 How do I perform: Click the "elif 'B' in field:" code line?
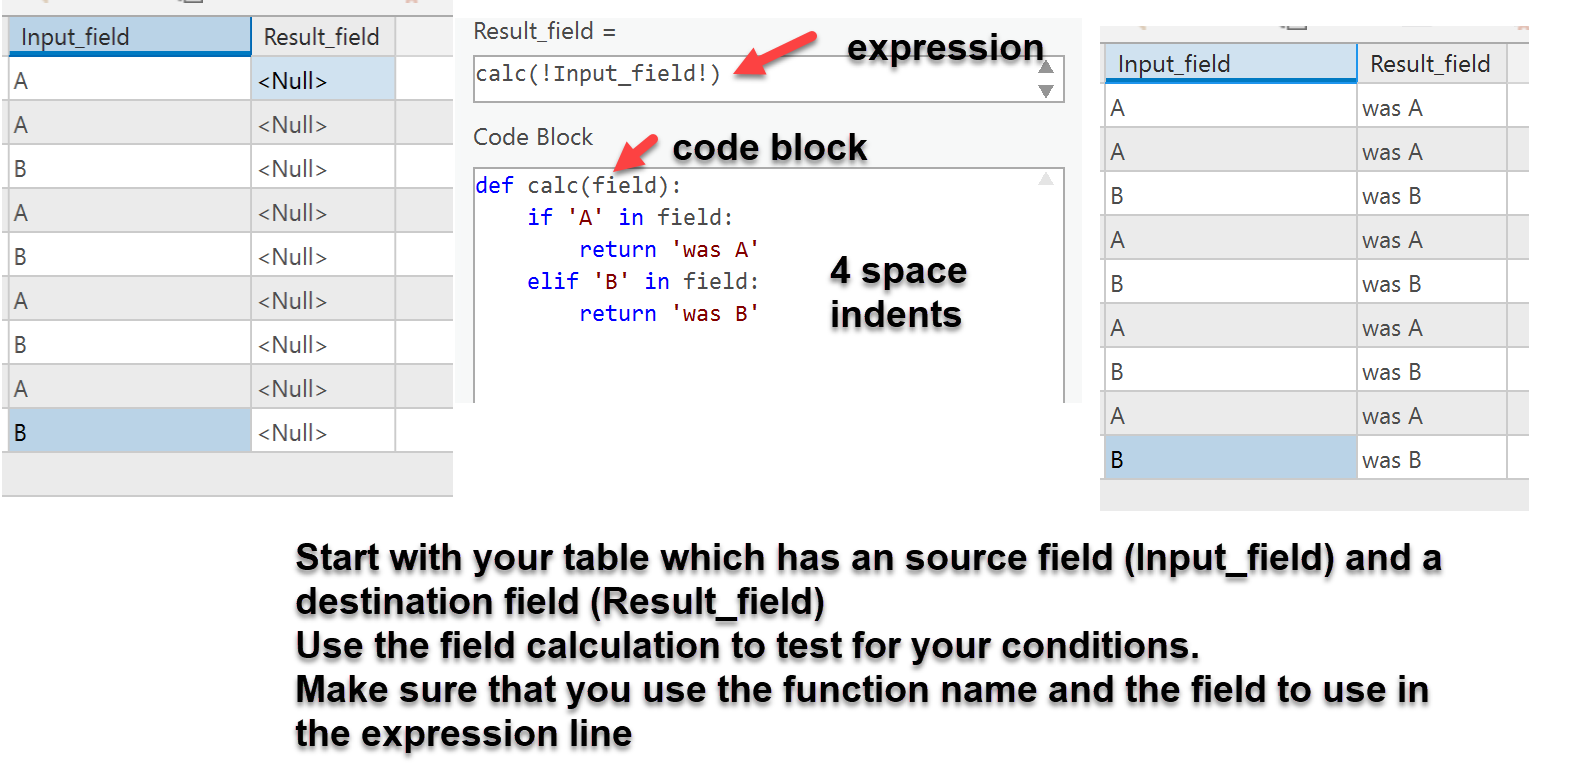[642, 282]
